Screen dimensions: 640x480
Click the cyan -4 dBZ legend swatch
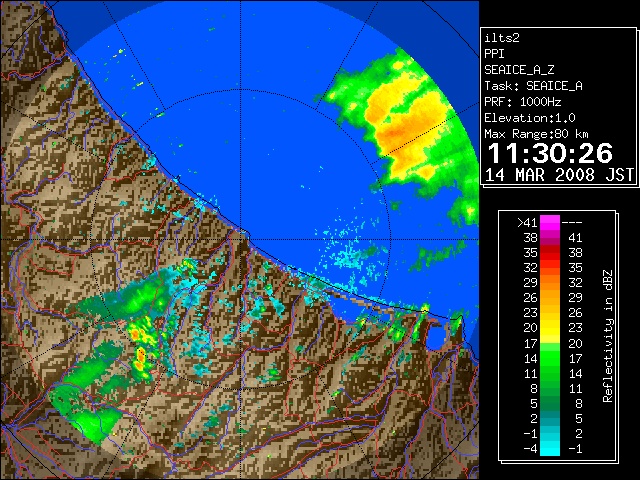550,448
